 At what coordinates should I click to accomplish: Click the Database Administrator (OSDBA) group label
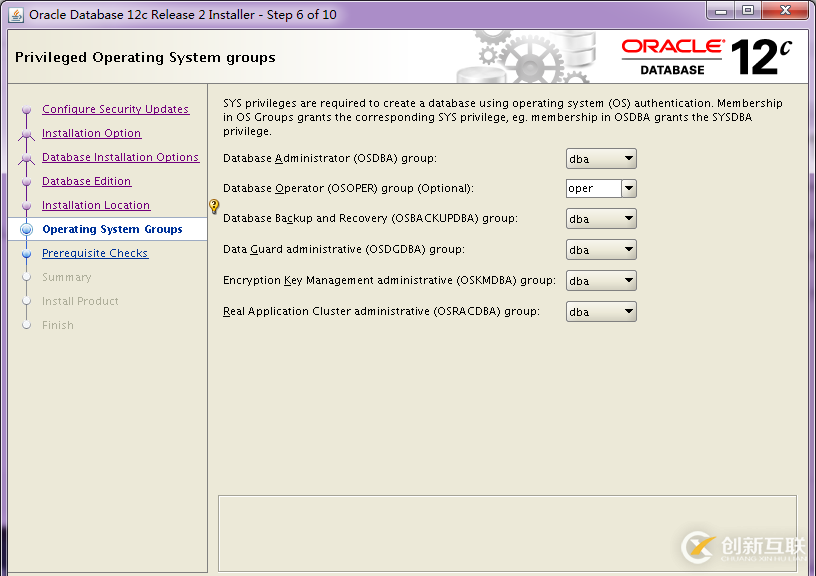coord(330,158)
